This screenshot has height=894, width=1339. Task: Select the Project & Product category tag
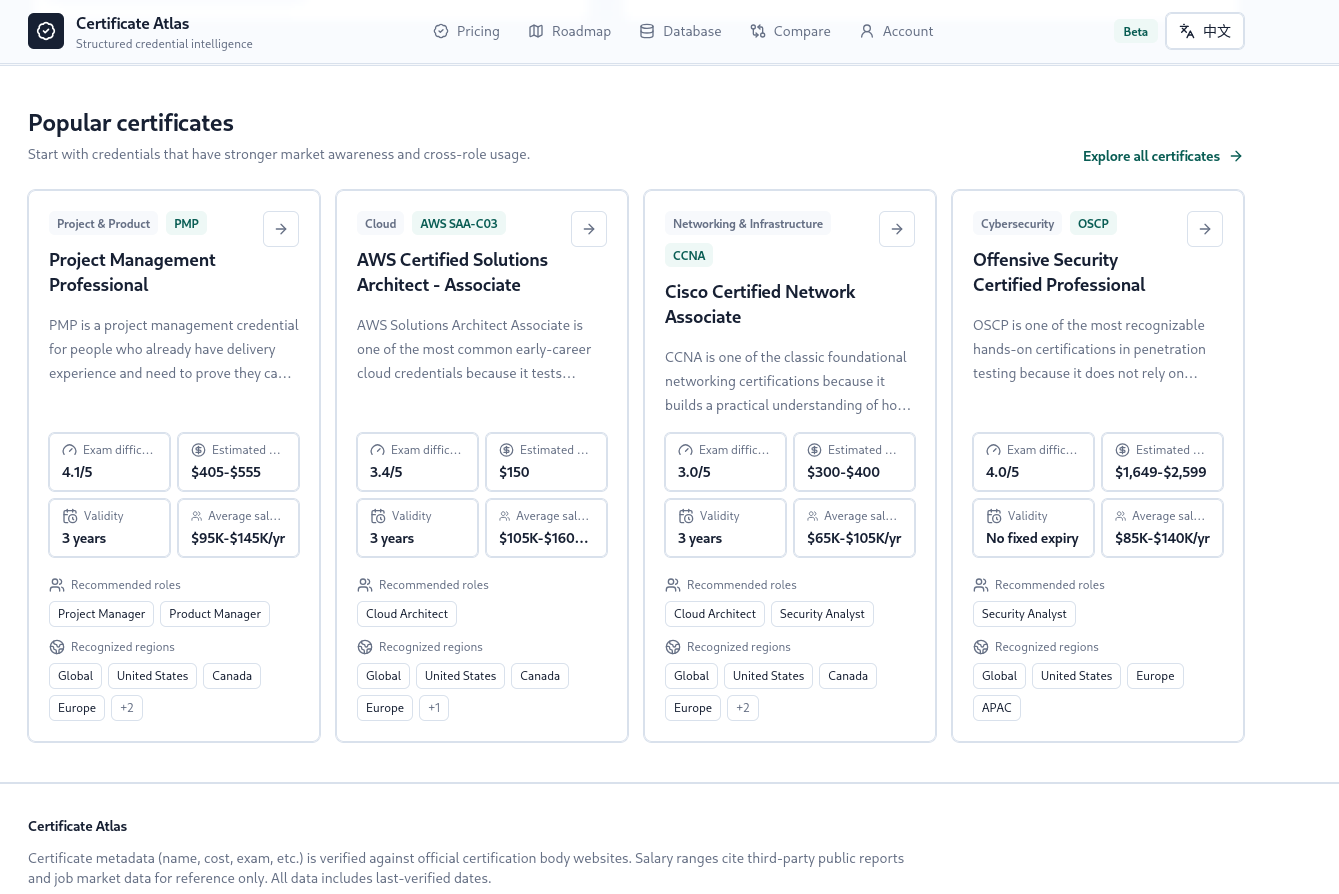point(104,224)
